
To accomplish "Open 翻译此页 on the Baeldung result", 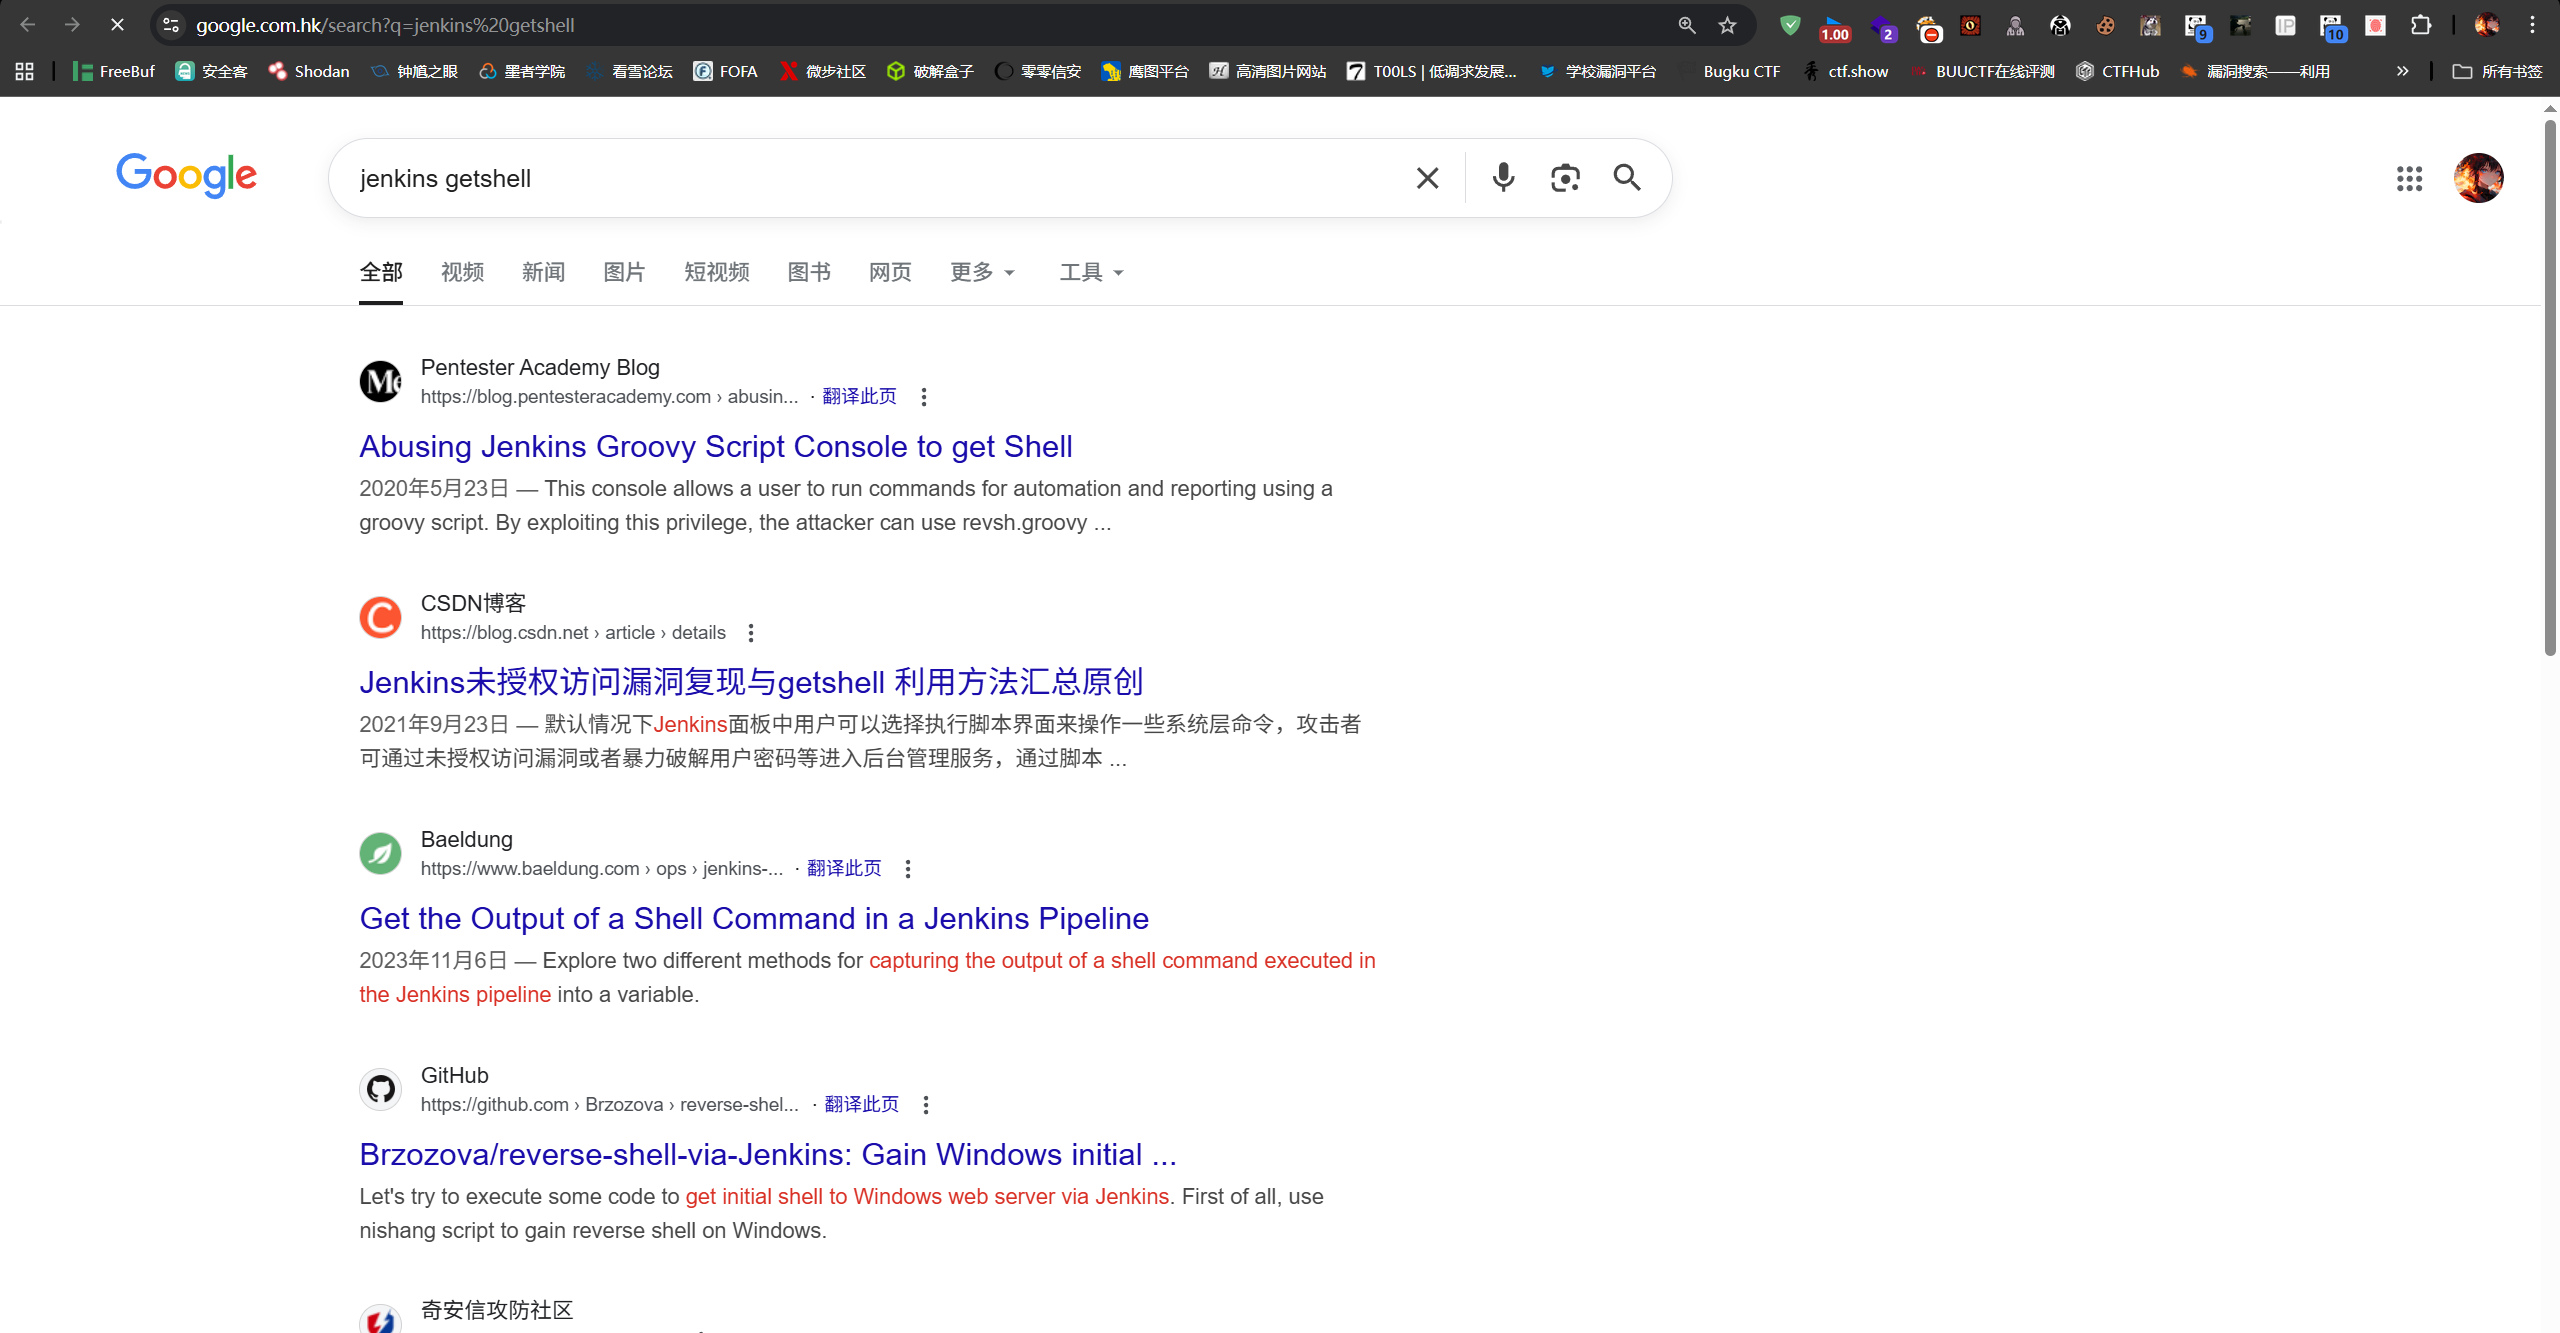I will click(842, 868).
